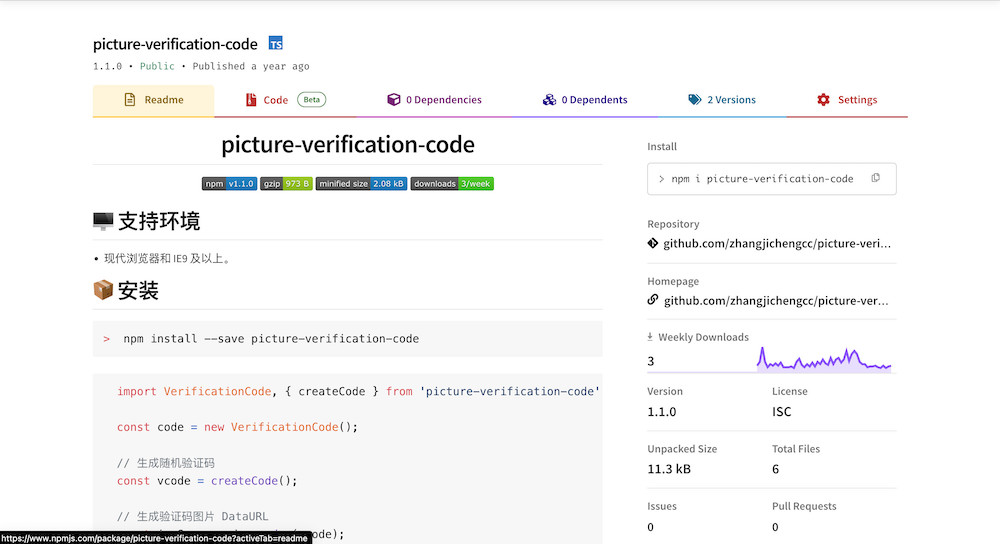Click the 支持环境 heading
1000x544 pixels.
[159, 221]
